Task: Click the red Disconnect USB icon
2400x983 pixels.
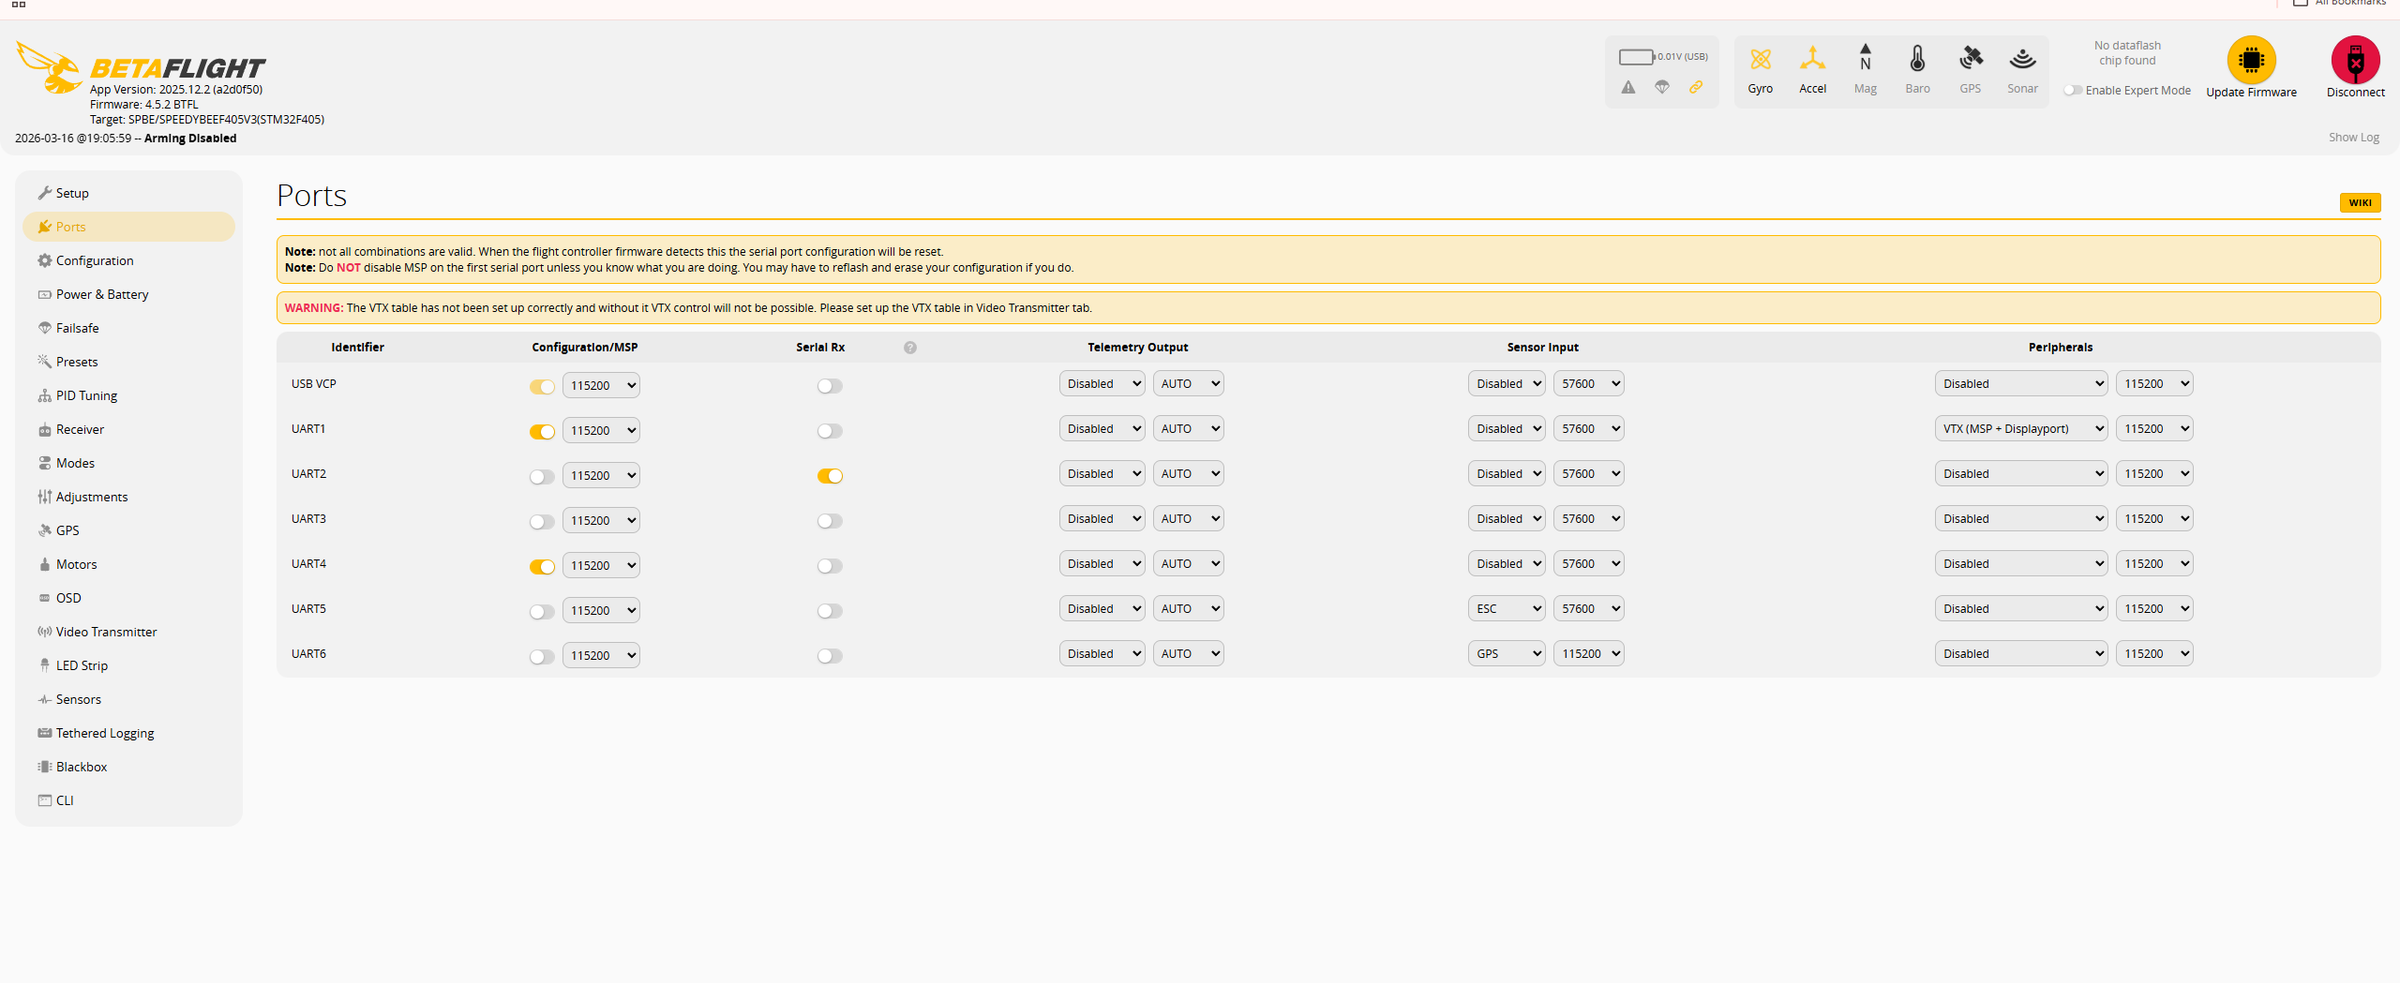Action: 2355,60
